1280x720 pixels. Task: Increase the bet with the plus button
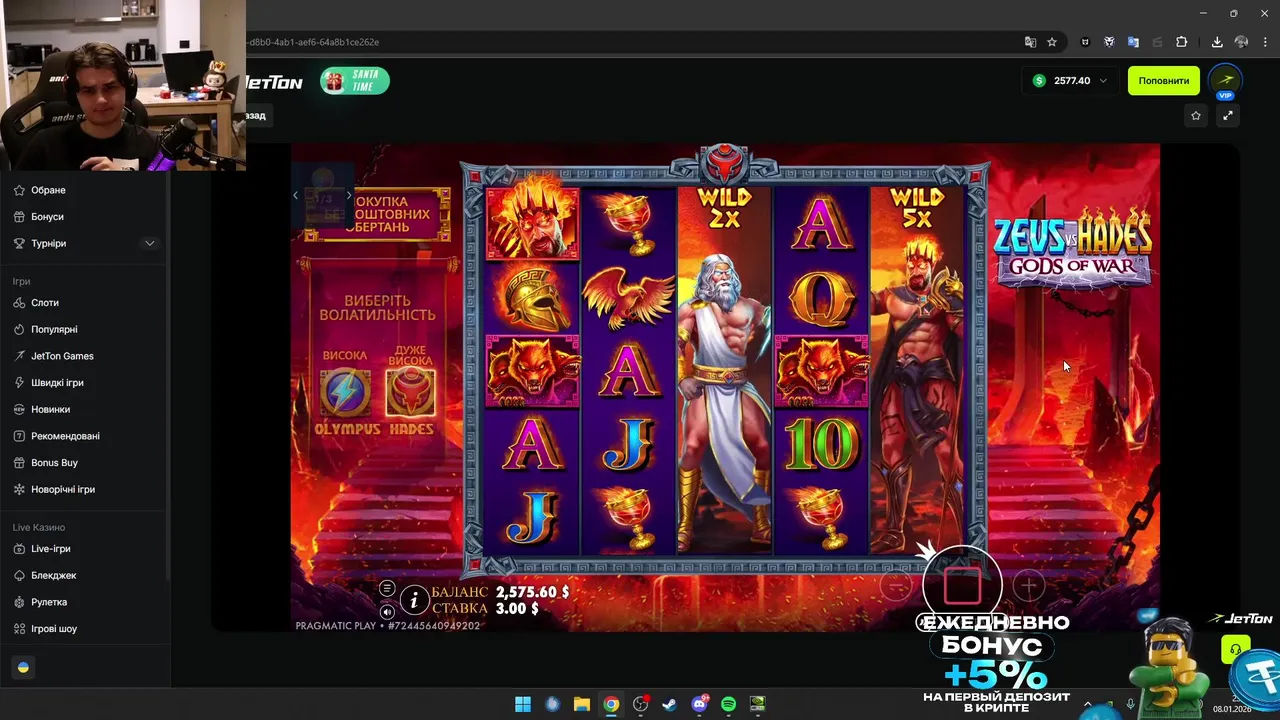1029,586
